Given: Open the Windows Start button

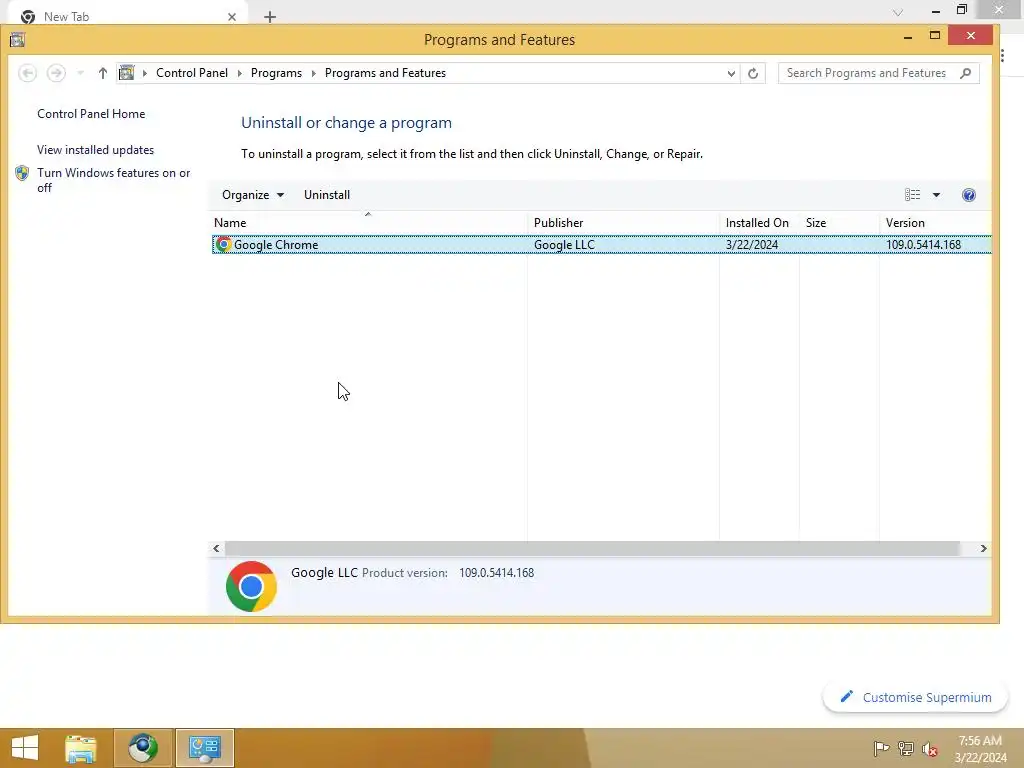Looking at the screenshot, I should [x=25, y=748].
